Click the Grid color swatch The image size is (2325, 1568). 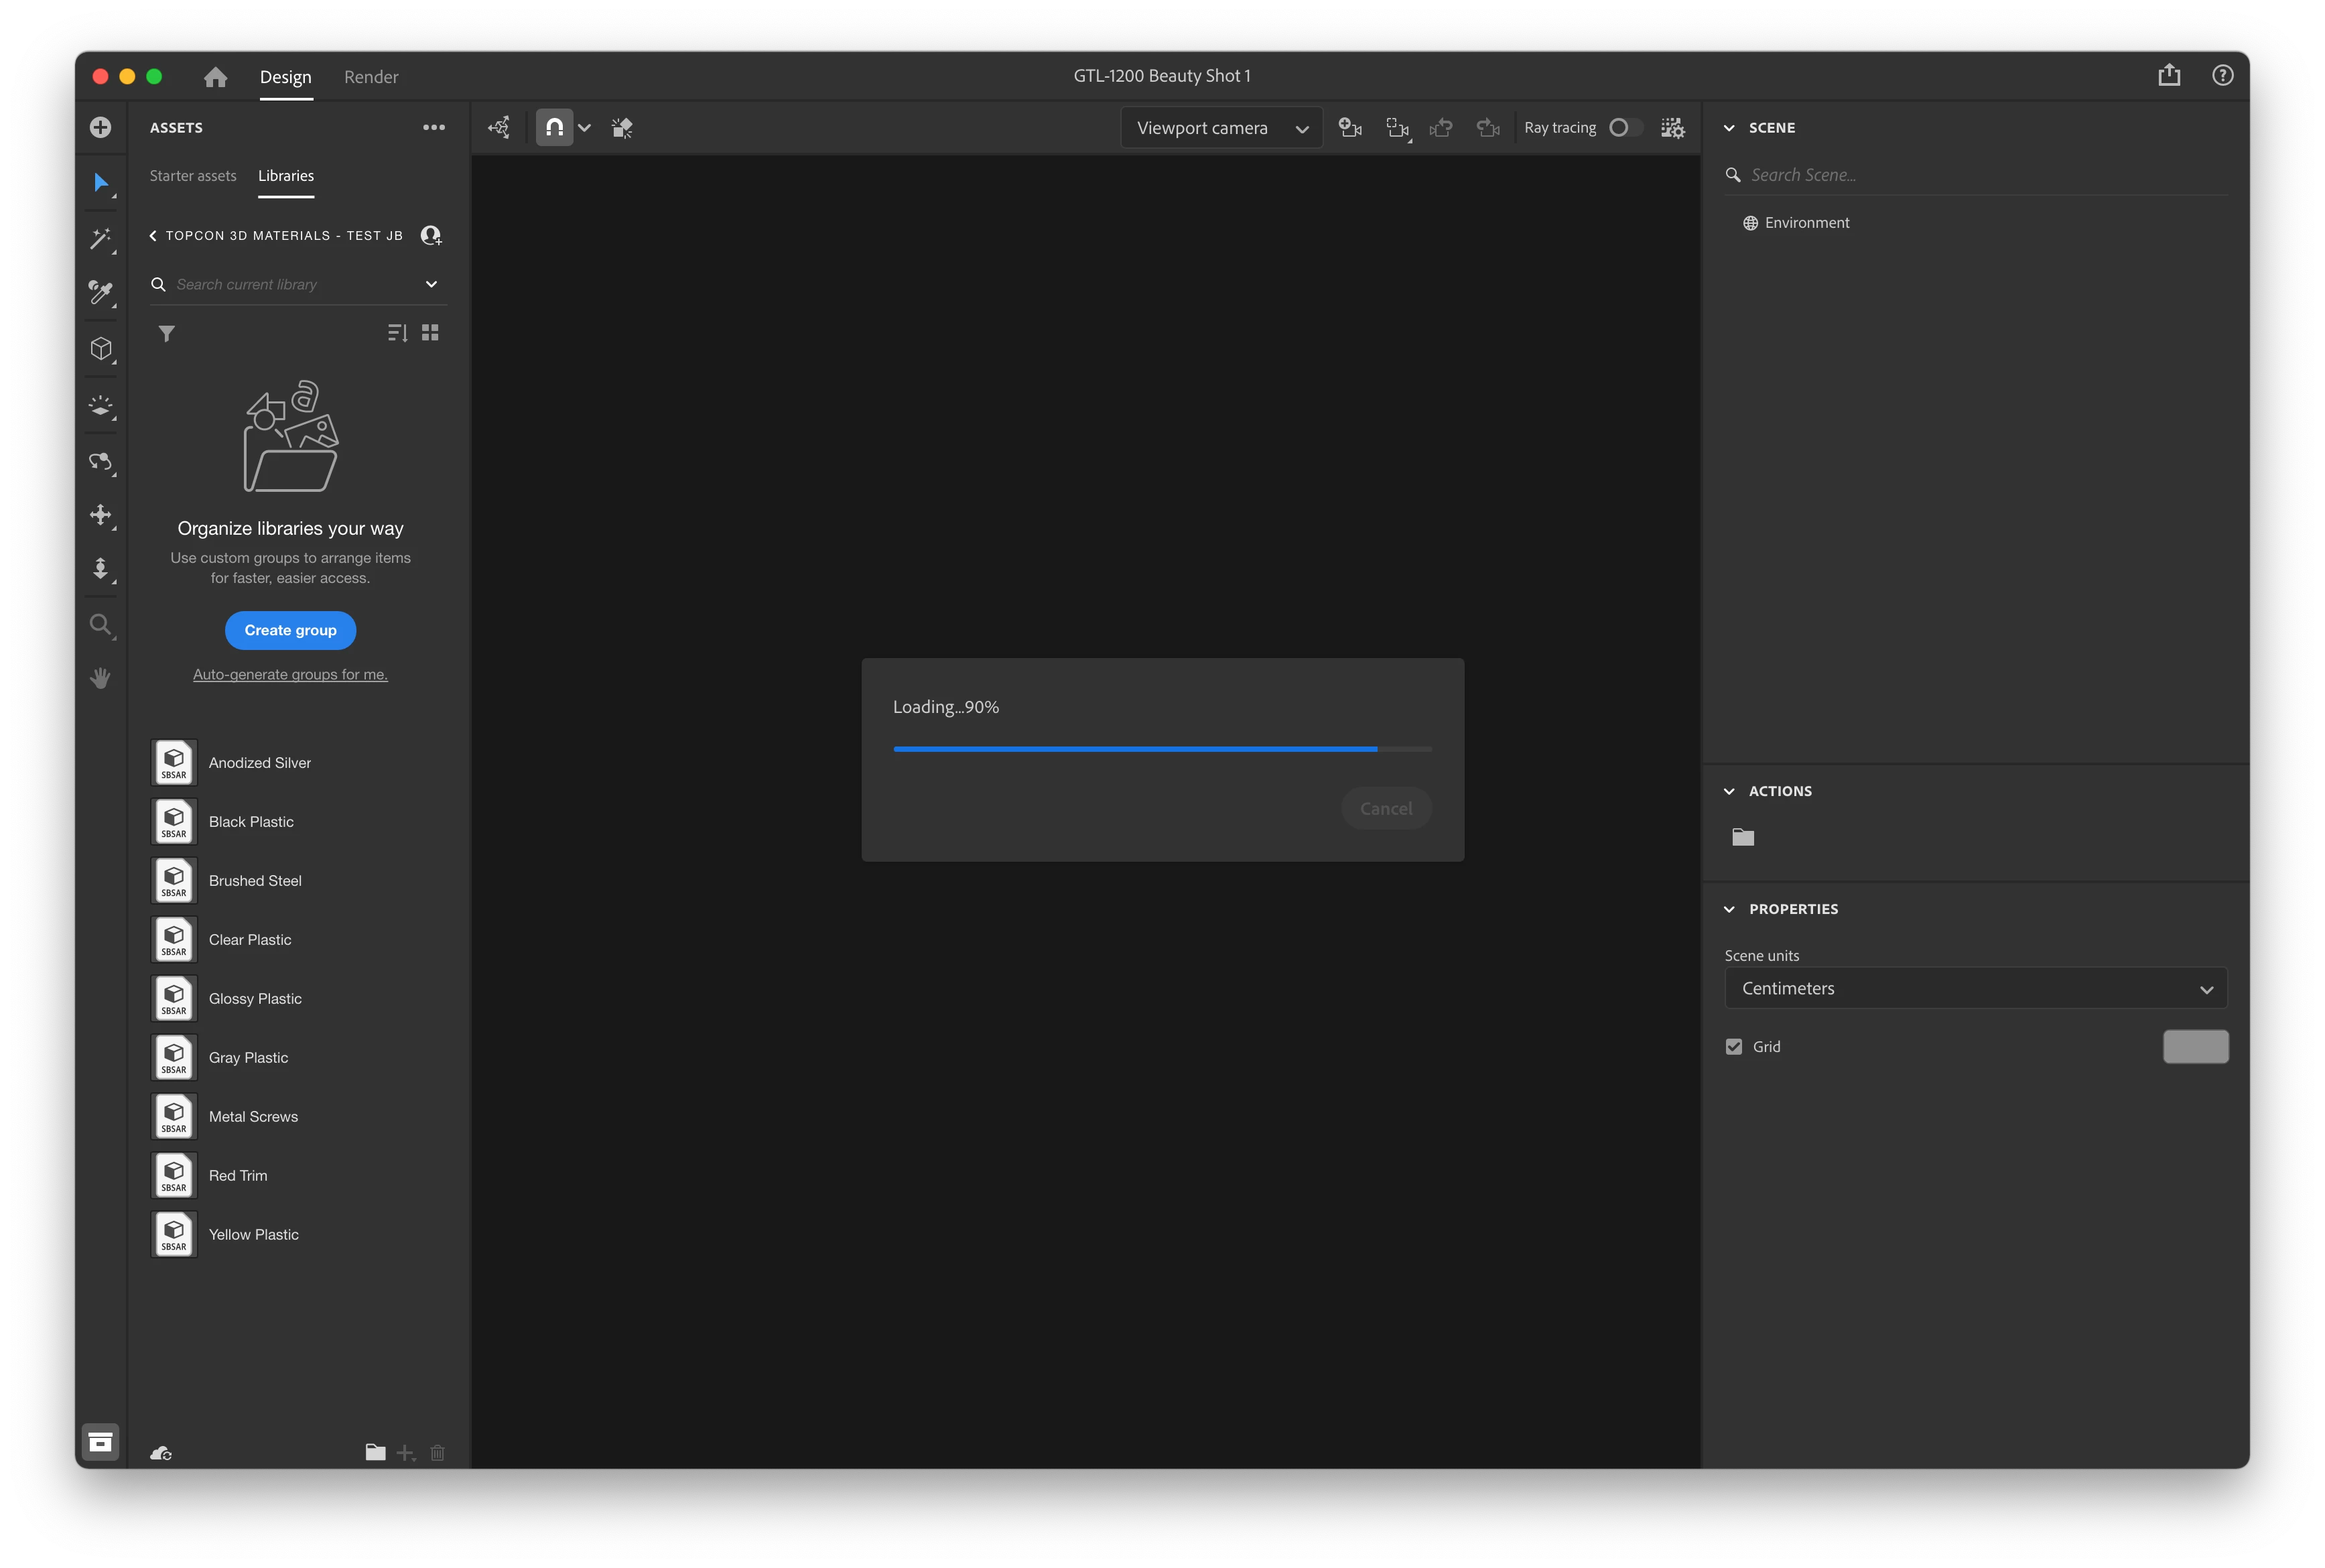pos(2195,1047)
